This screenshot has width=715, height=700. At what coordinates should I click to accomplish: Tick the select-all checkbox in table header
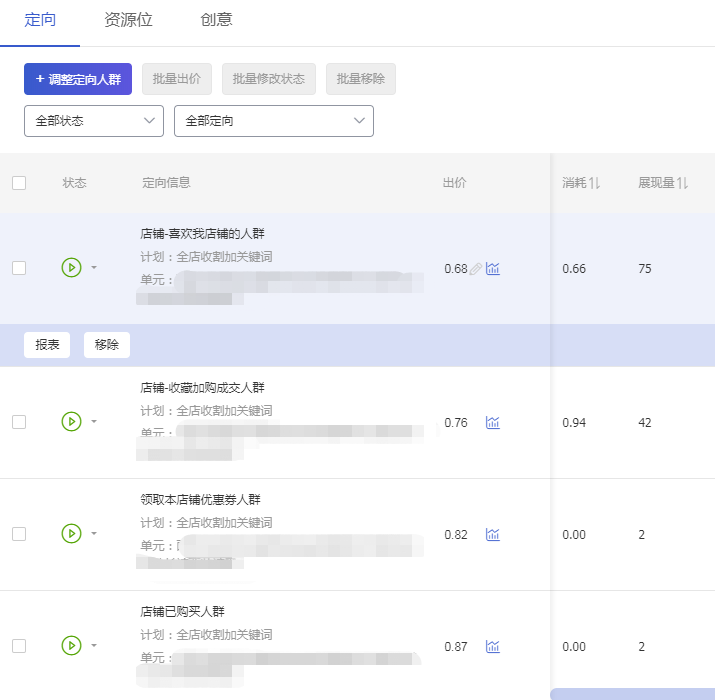tap(19, 183)
